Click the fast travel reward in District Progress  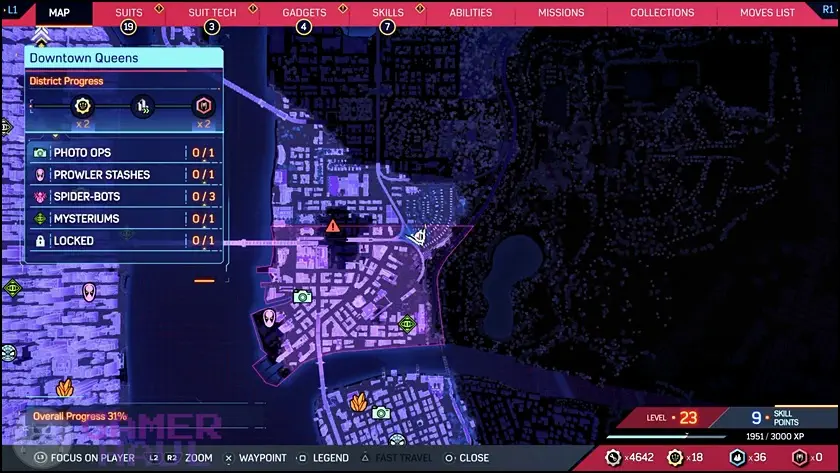click(142, 106)
